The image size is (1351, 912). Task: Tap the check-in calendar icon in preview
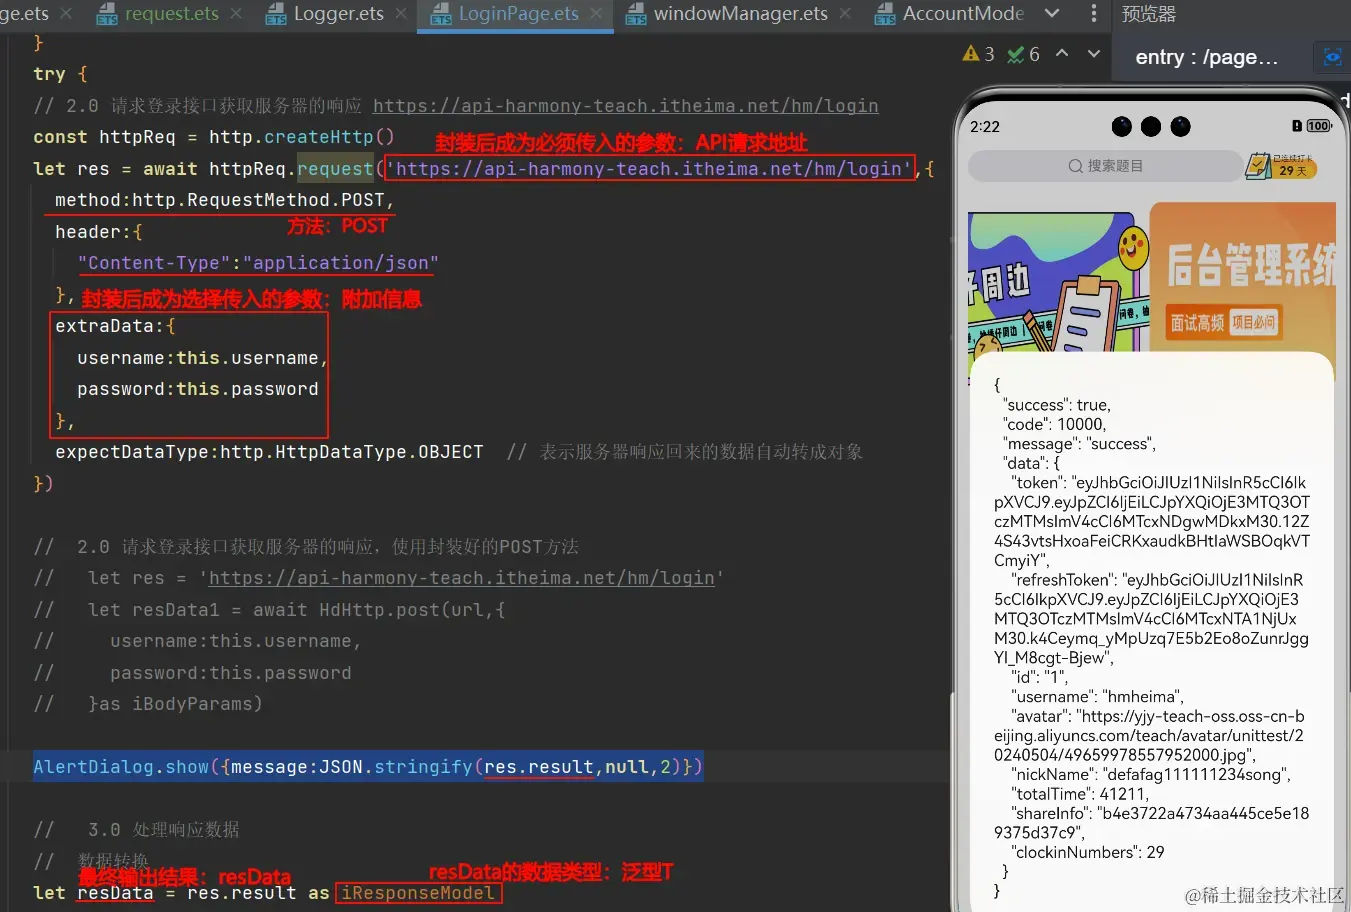[1258, 165]
